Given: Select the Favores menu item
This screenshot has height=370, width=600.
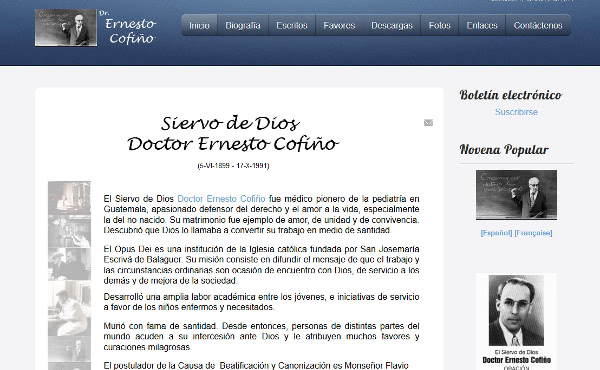Looking at the screenshot, I should (x=339, y=25).
